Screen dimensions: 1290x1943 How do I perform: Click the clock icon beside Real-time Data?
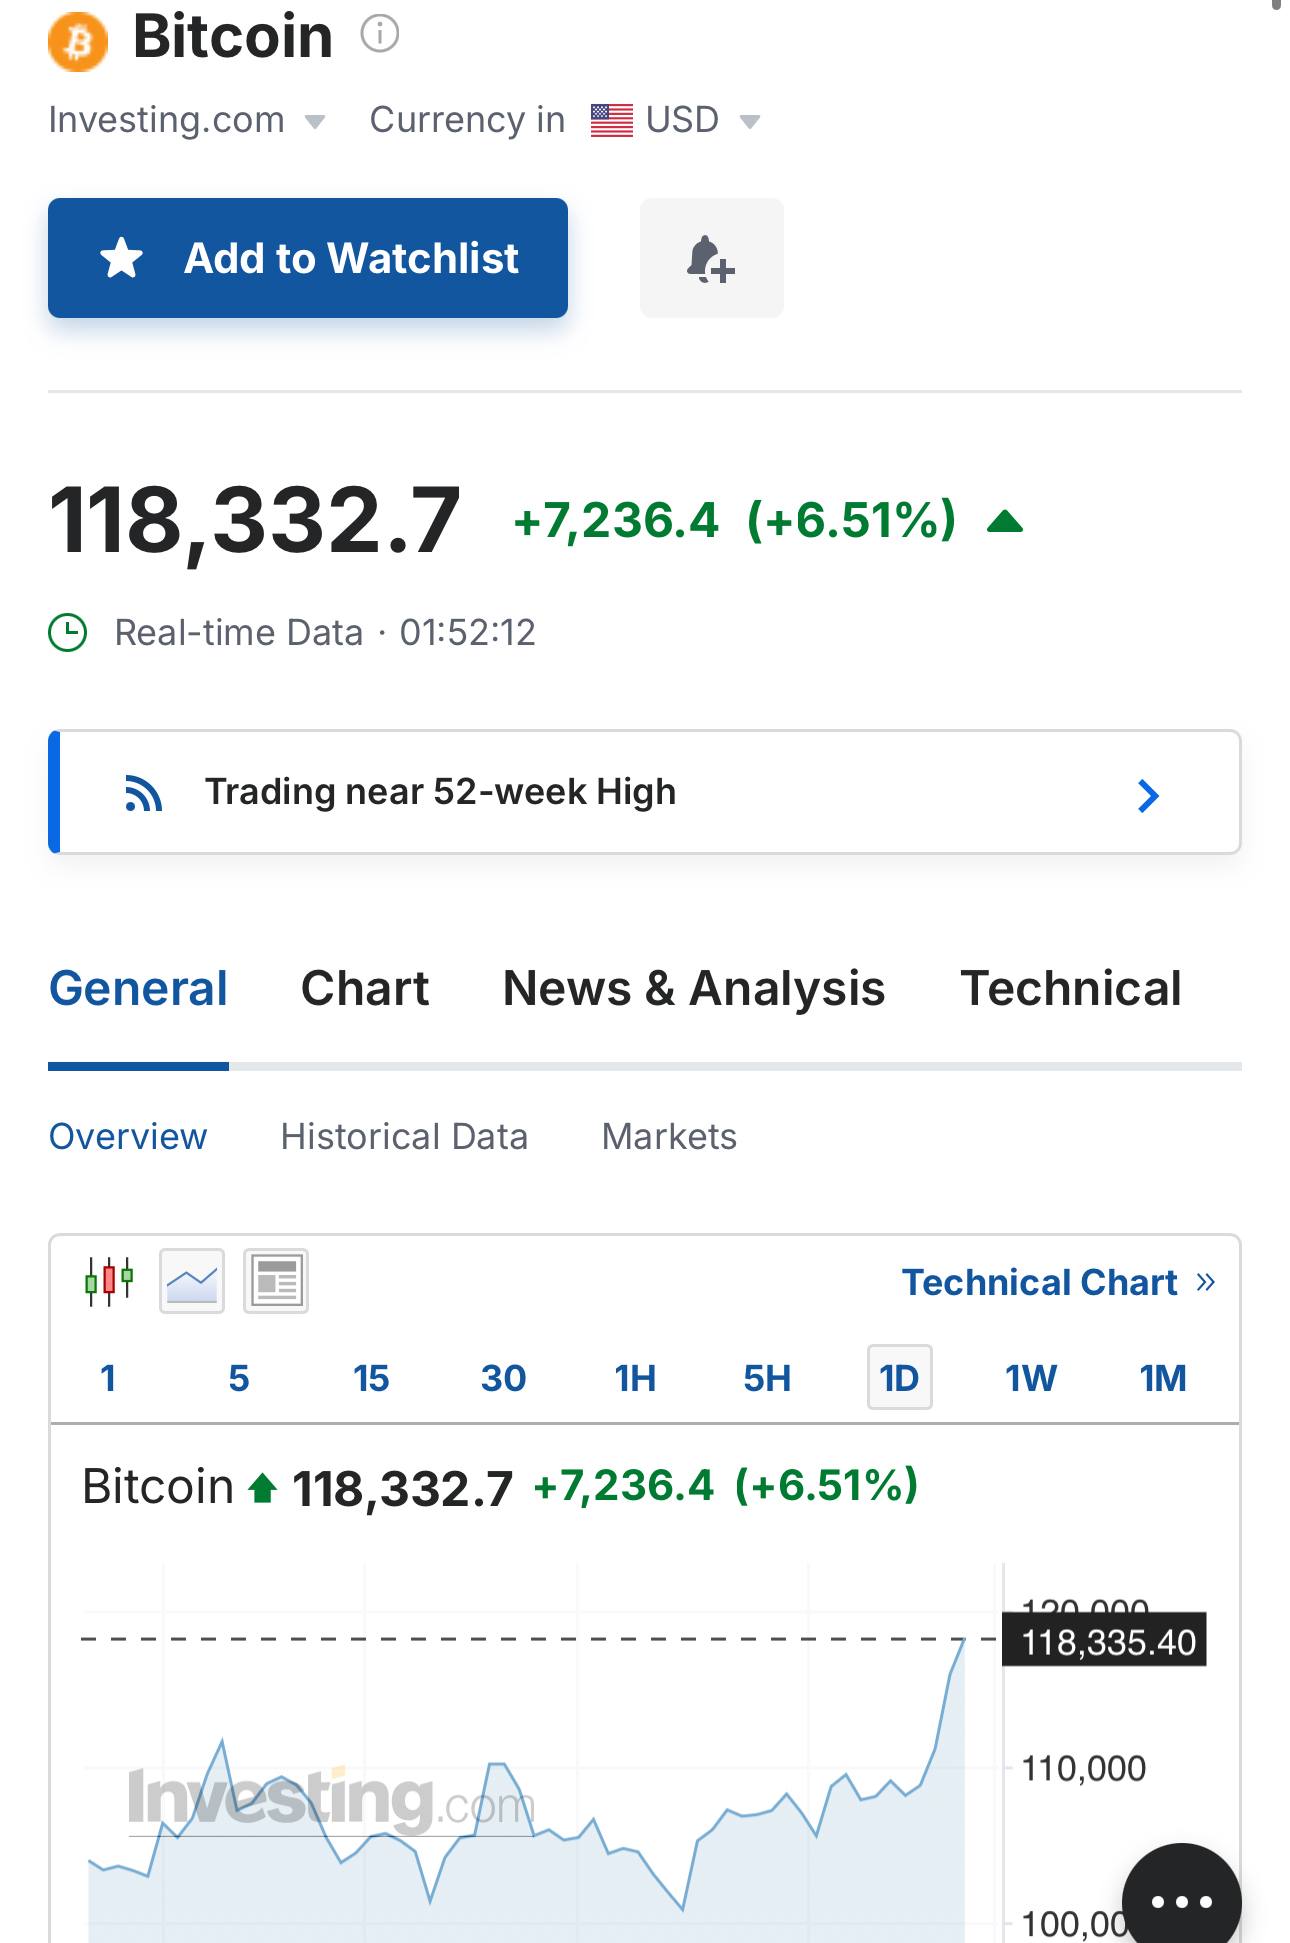coord(68,633)
